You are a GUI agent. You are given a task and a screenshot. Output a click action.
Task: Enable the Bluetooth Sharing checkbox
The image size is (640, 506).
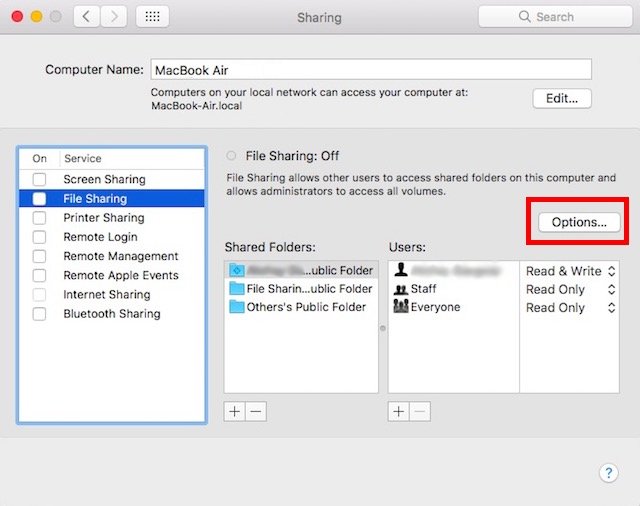click(39, 314)
